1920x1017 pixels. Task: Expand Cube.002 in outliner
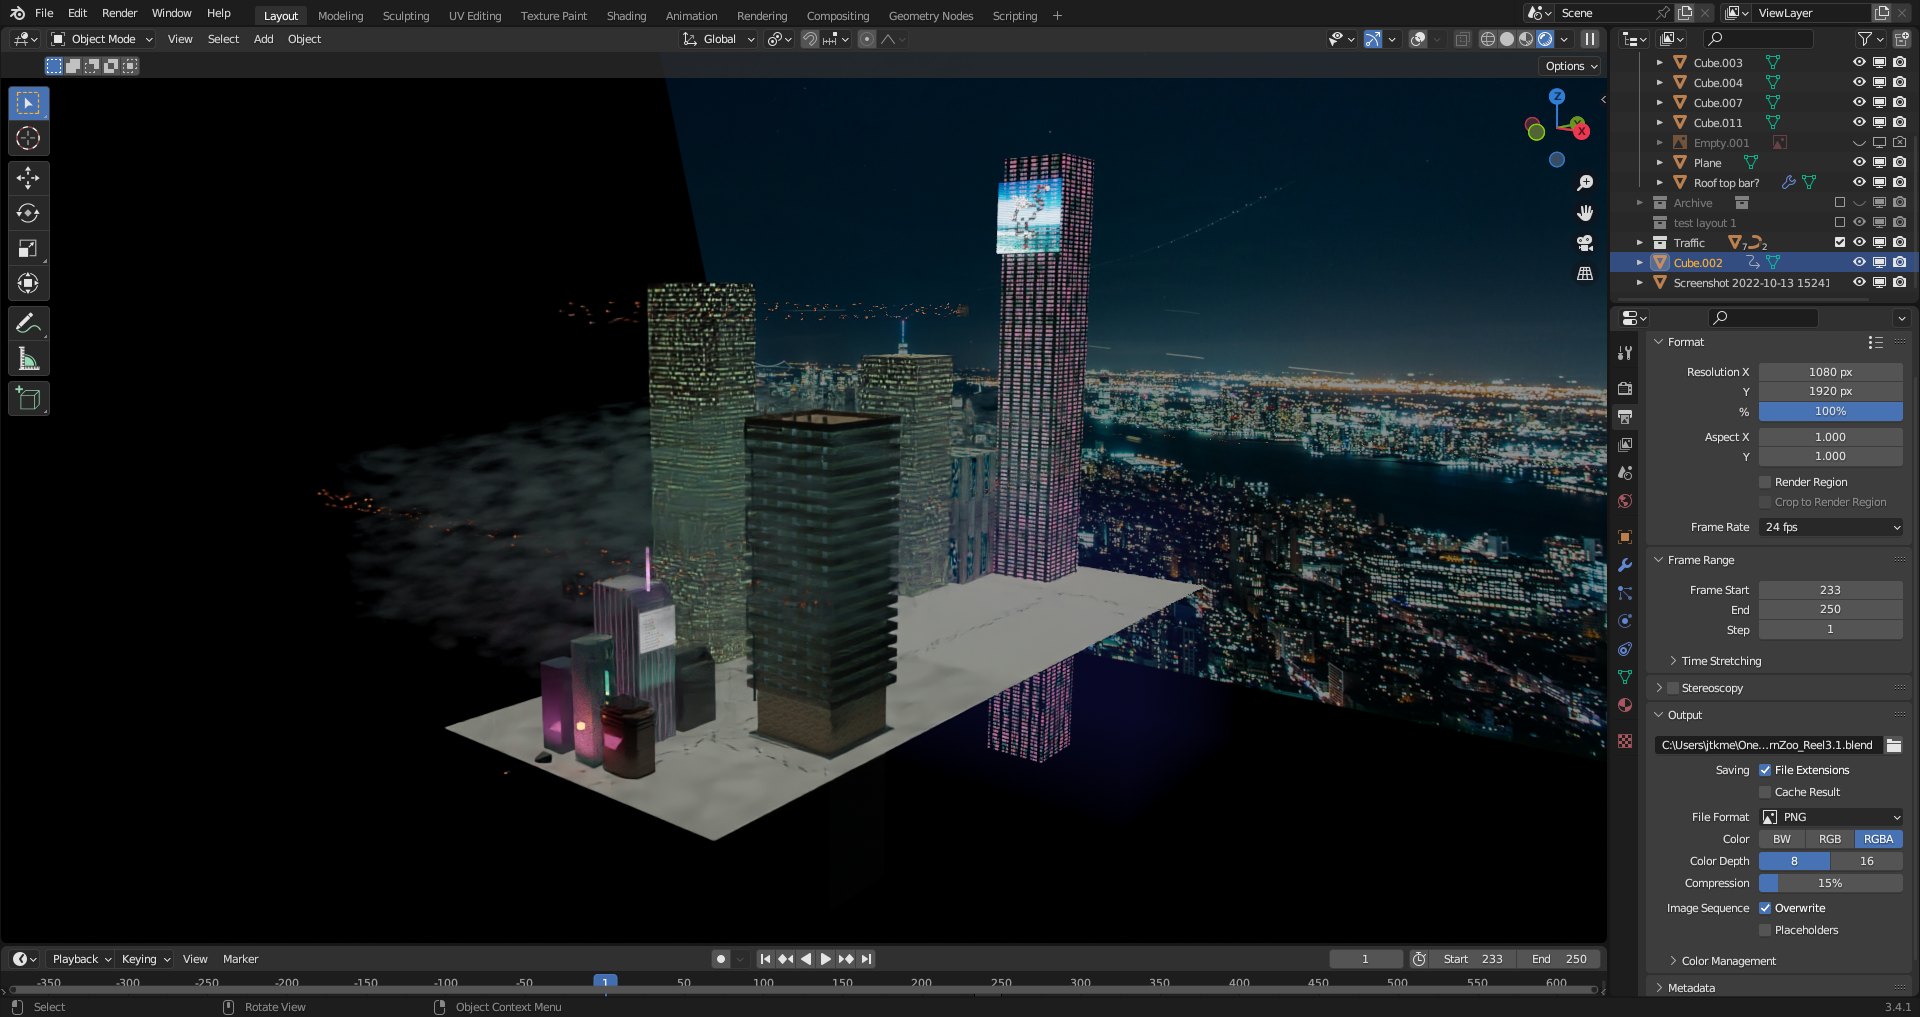click(1640, 262)
